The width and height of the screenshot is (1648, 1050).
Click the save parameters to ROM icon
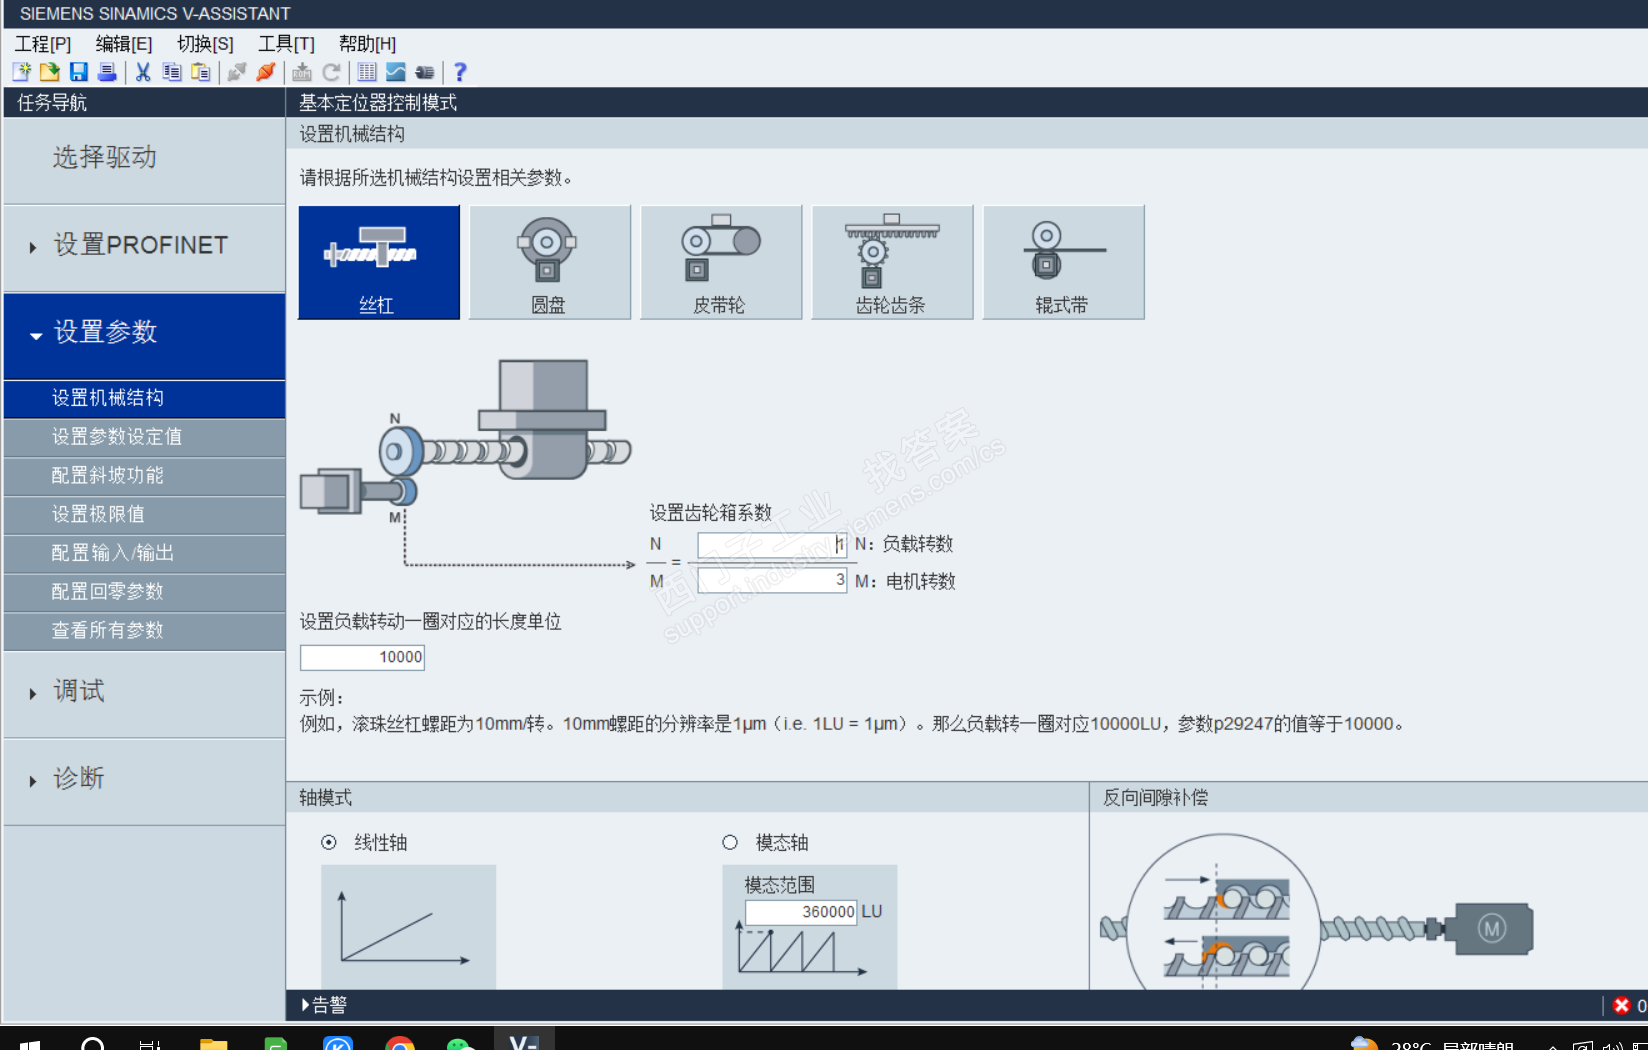point(302,72)
